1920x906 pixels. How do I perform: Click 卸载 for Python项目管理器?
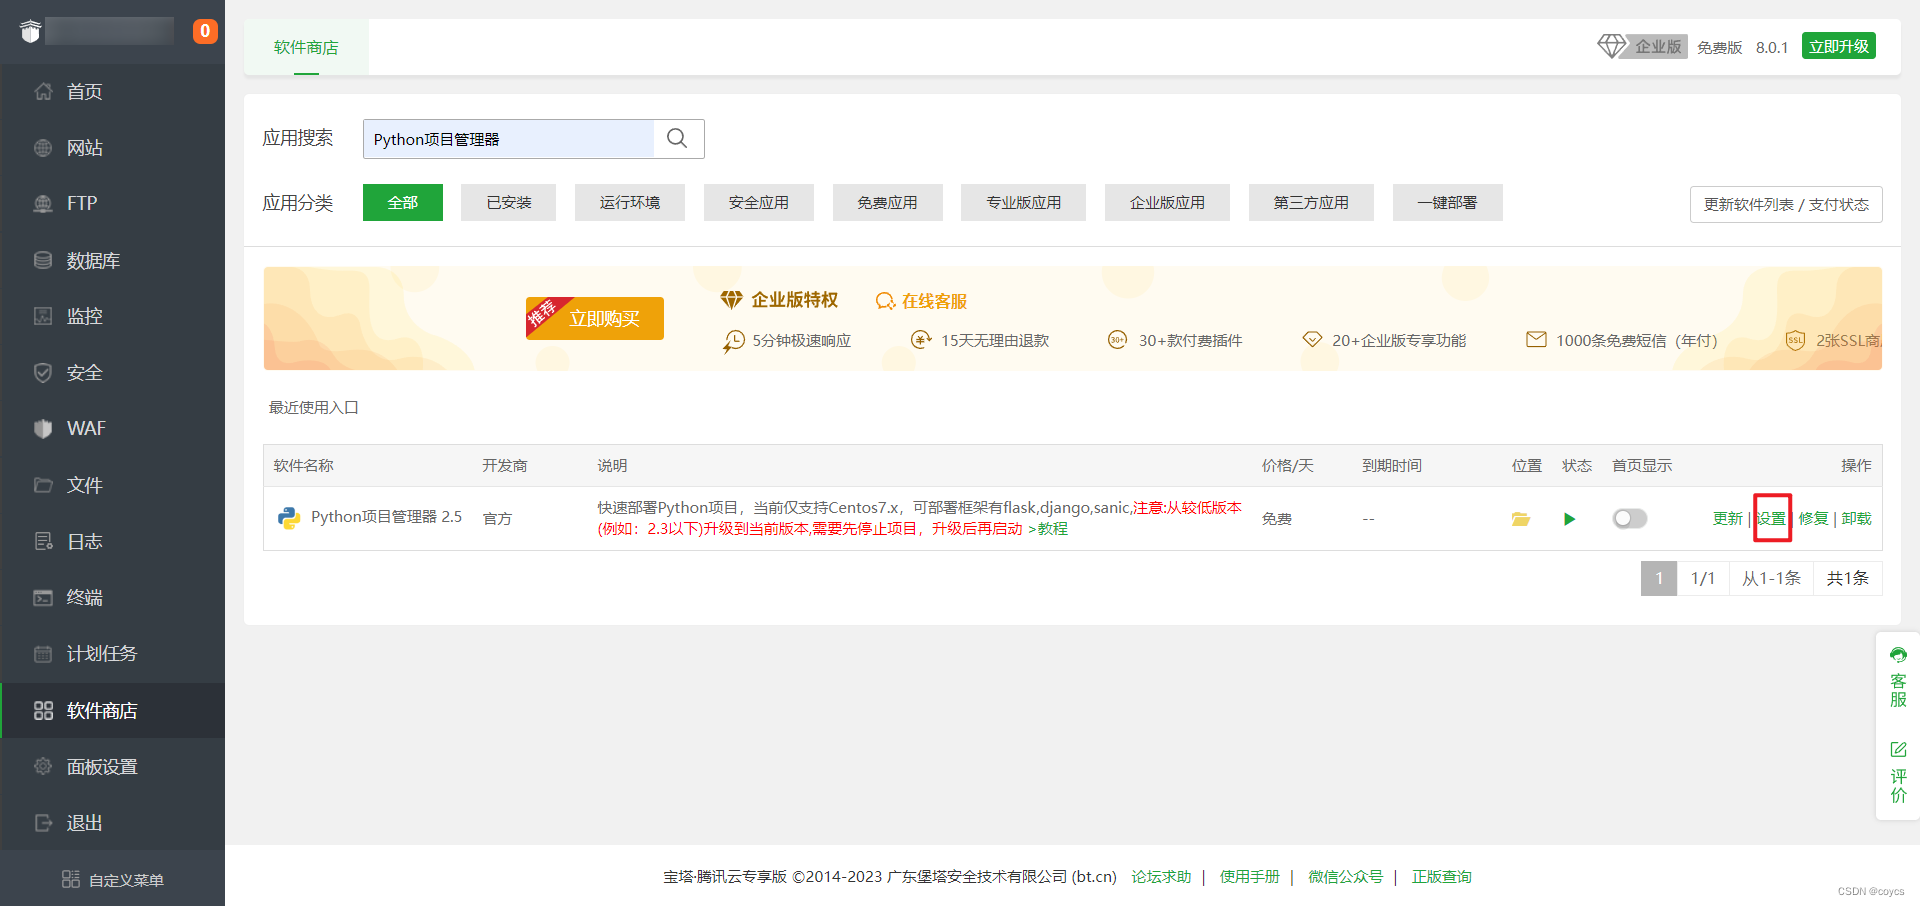pos(1856,518)
